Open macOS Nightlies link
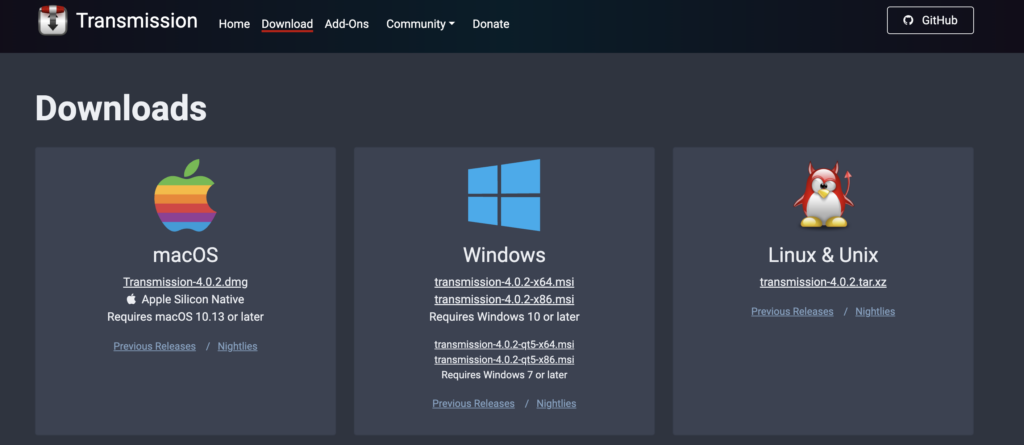1024x445 pixels. coord(238,346)
